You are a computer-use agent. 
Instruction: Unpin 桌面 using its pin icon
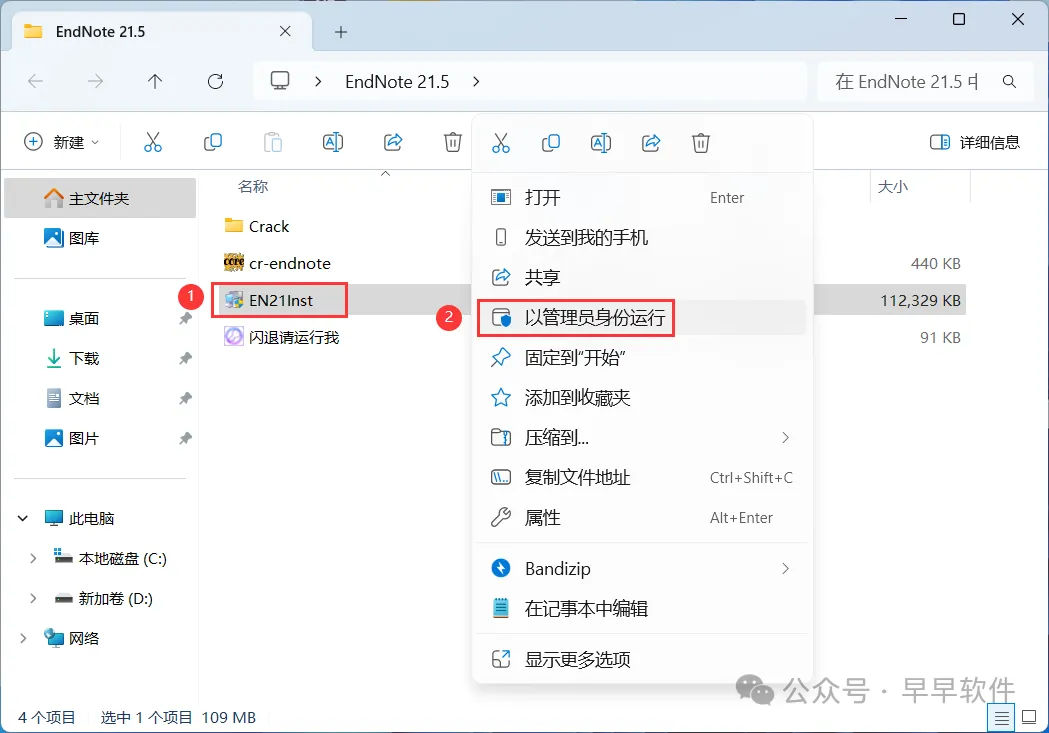tap(185, 319)
